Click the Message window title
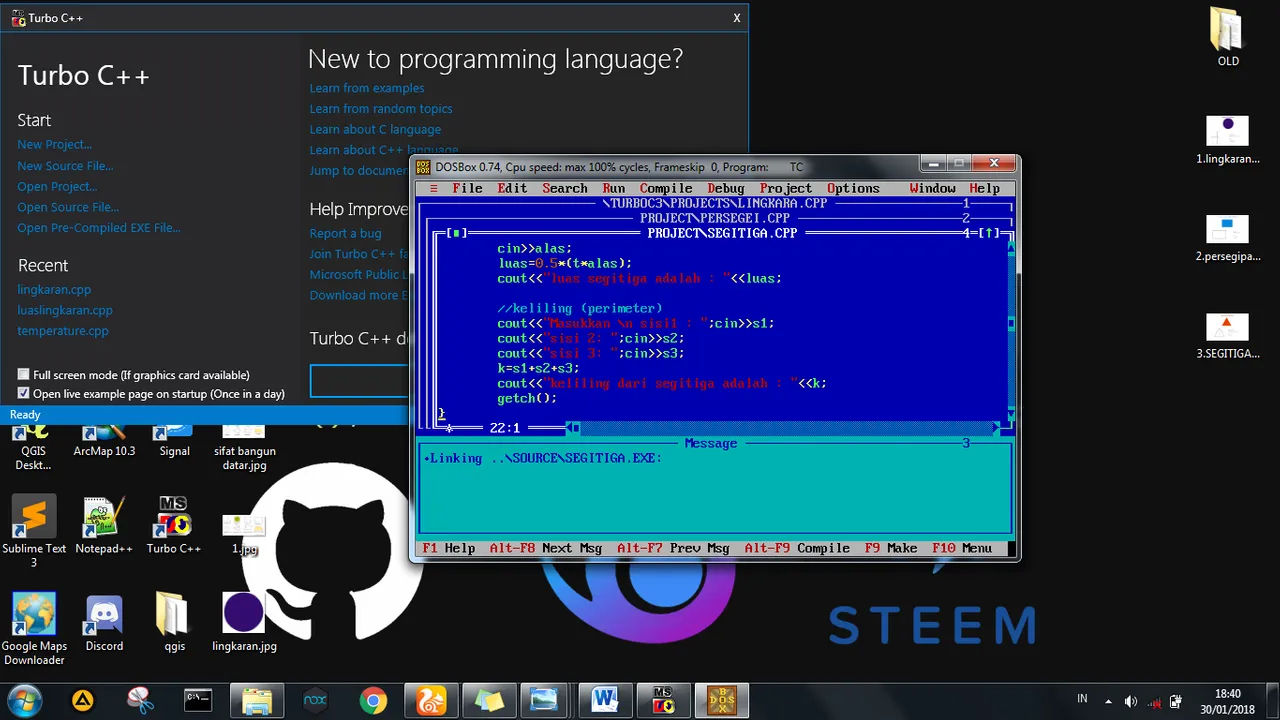This screenshot has width=1280, height=720. (711, 443)
